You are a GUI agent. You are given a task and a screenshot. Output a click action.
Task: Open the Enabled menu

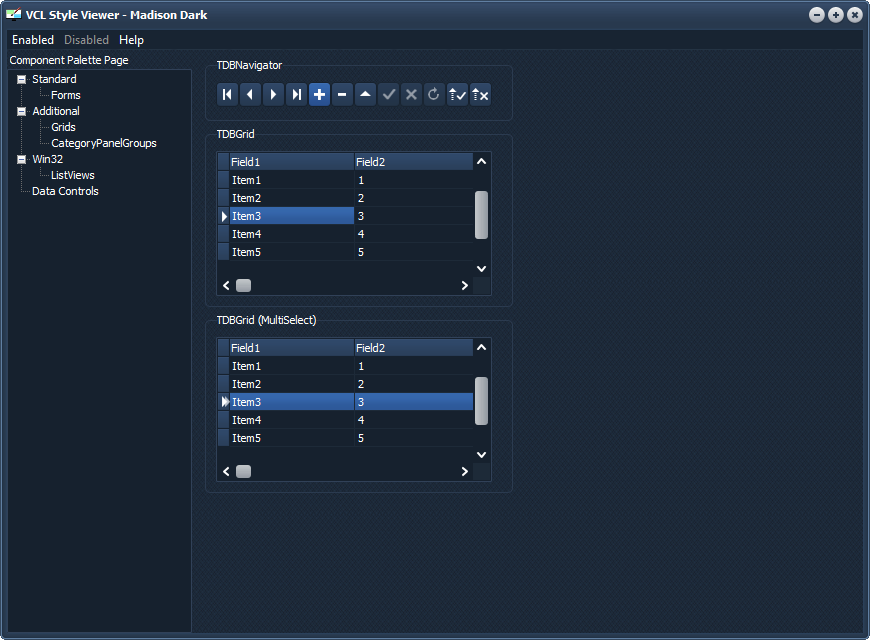[33, 40]
